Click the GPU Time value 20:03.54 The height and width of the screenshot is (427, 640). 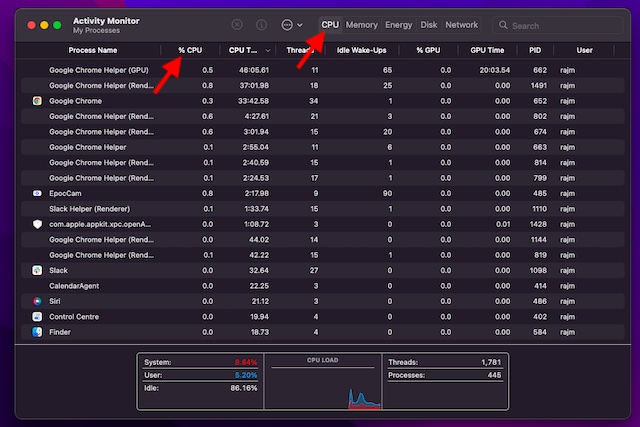pyautogui.click(x=495, y=70)
